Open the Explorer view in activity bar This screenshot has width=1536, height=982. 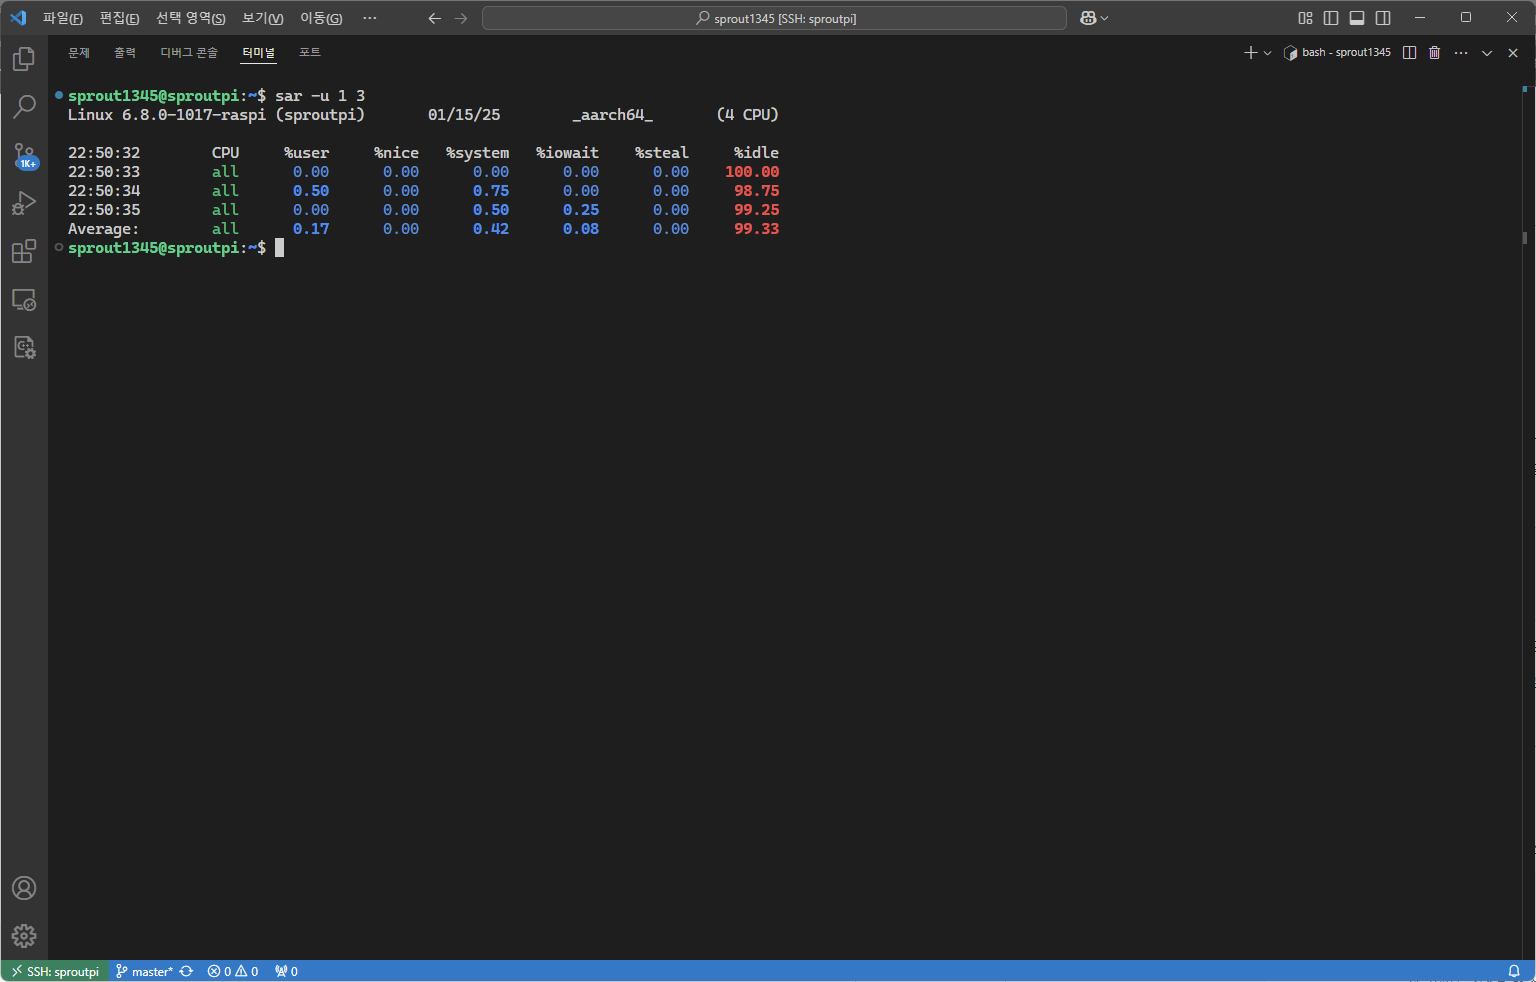[24, 59]
